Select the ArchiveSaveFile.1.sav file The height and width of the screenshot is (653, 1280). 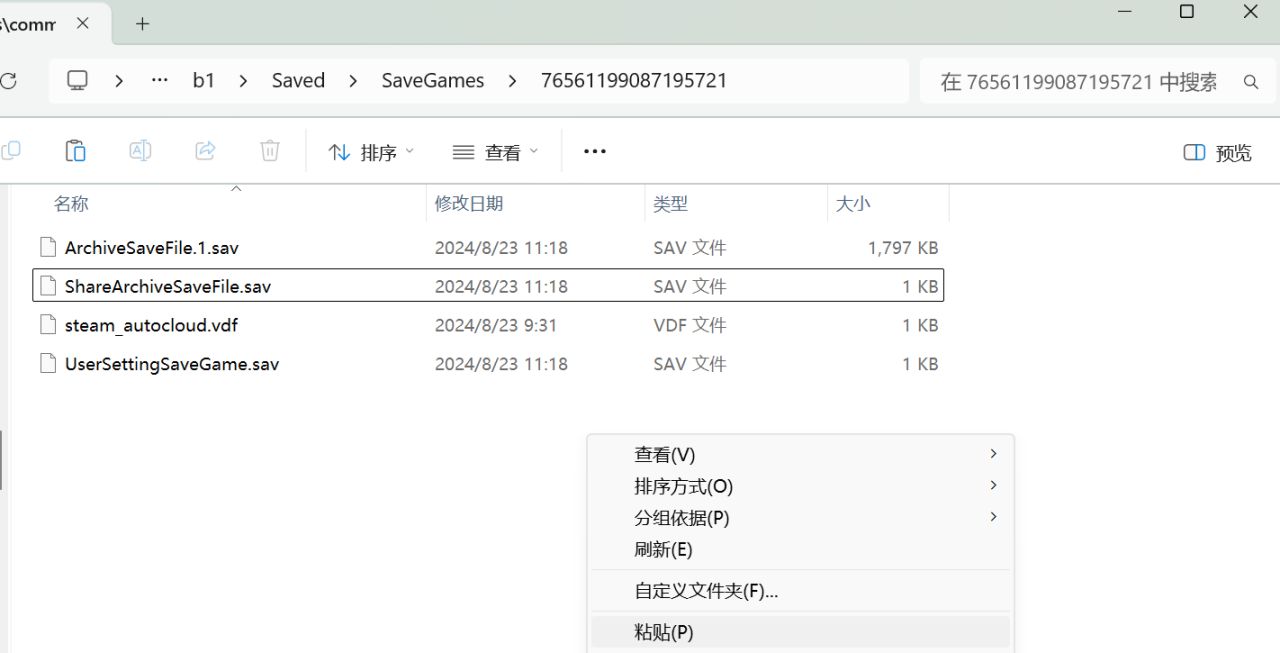[152, 248]
